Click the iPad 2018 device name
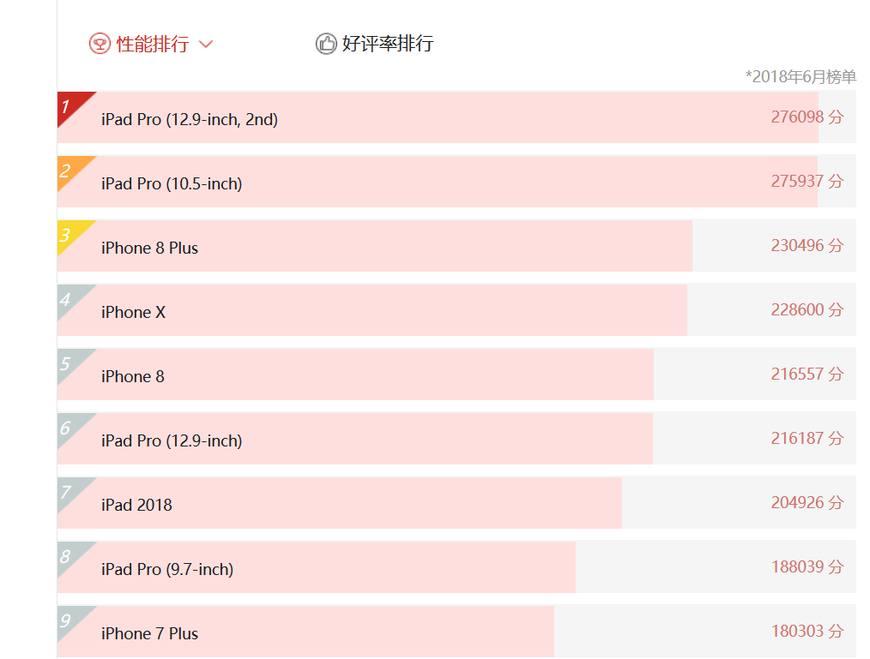 pos(136,505)
